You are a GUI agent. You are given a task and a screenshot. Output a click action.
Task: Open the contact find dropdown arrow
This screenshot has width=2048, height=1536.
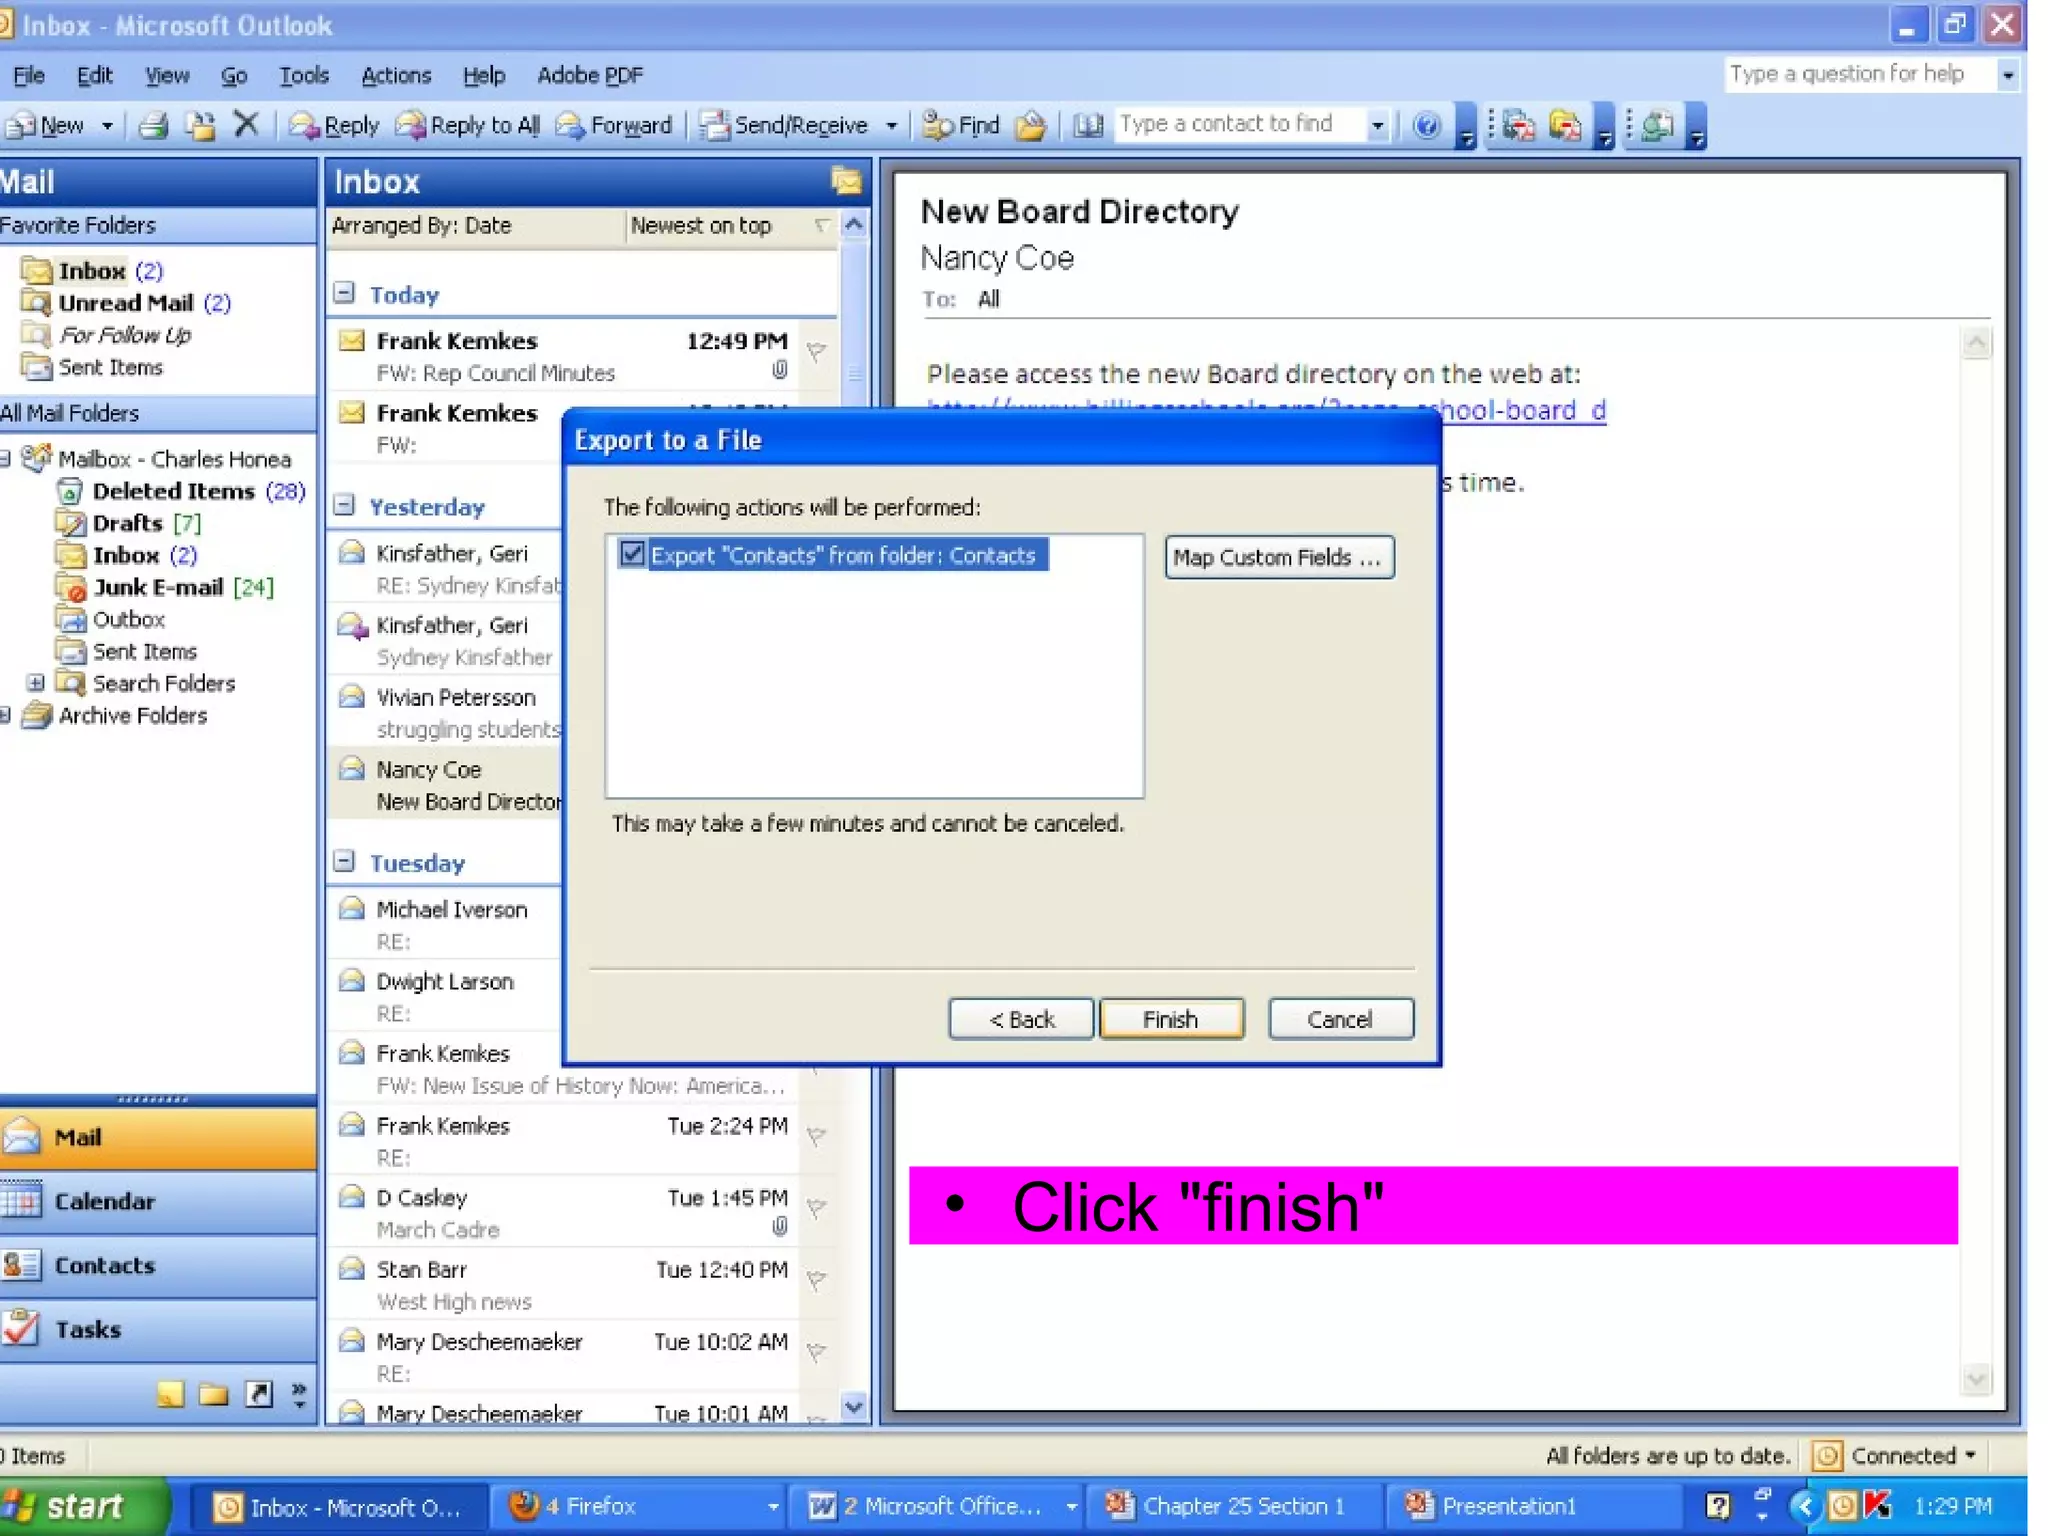[x=1378, y=126]
